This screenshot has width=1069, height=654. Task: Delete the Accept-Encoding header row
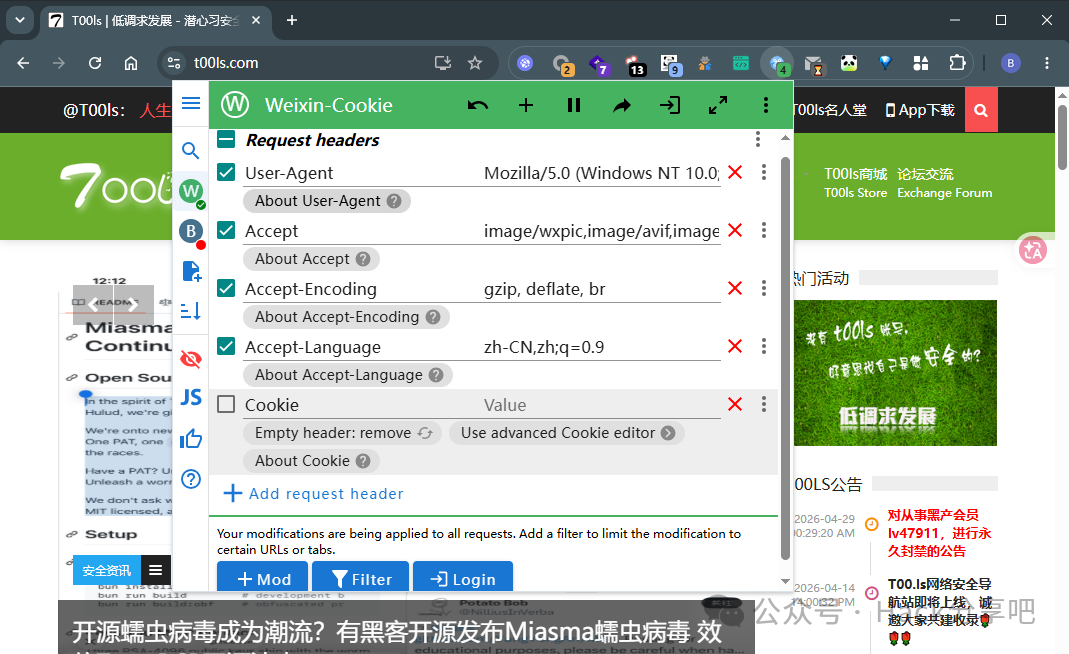pos(735,288)
